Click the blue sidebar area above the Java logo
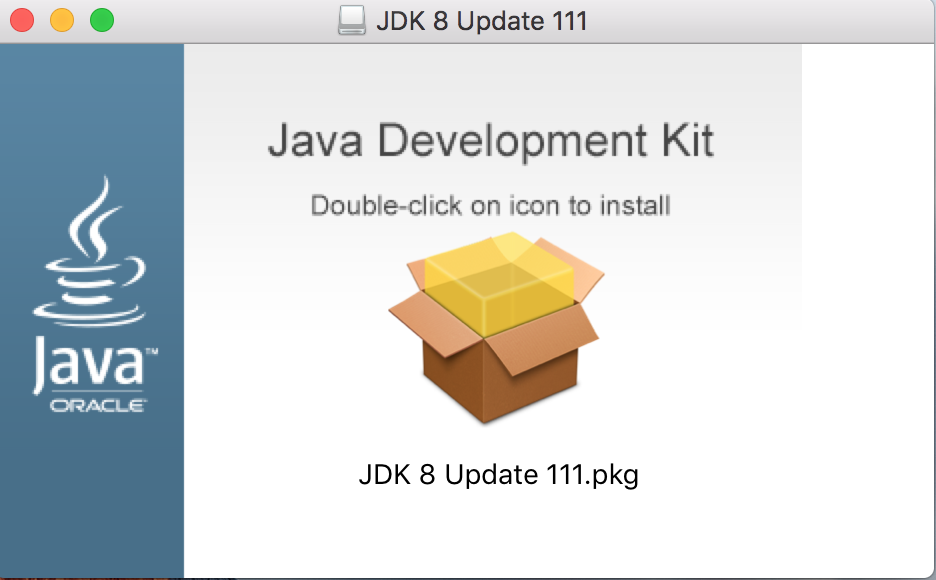 [x=92, y=107]
